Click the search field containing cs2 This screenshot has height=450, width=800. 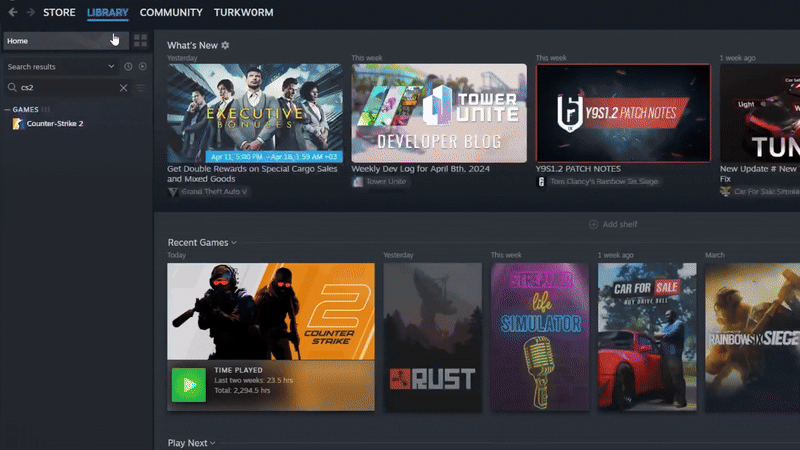[x=68, y=88]
